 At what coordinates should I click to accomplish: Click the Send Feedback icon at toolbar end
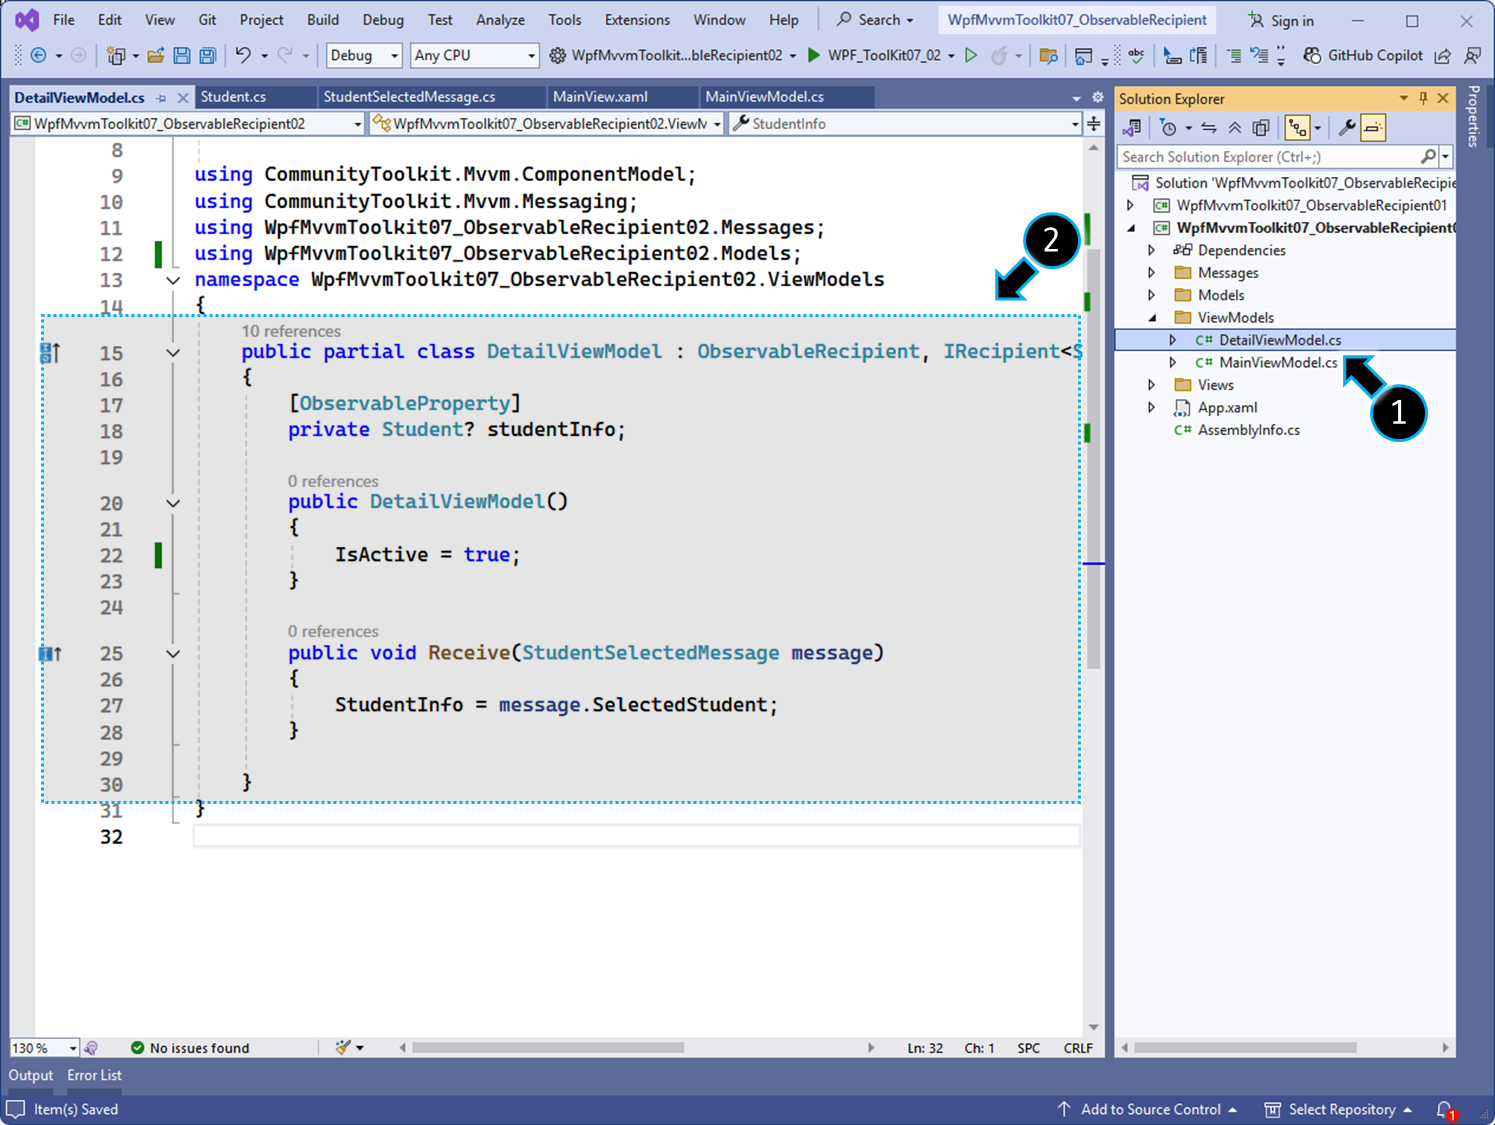1472,56
